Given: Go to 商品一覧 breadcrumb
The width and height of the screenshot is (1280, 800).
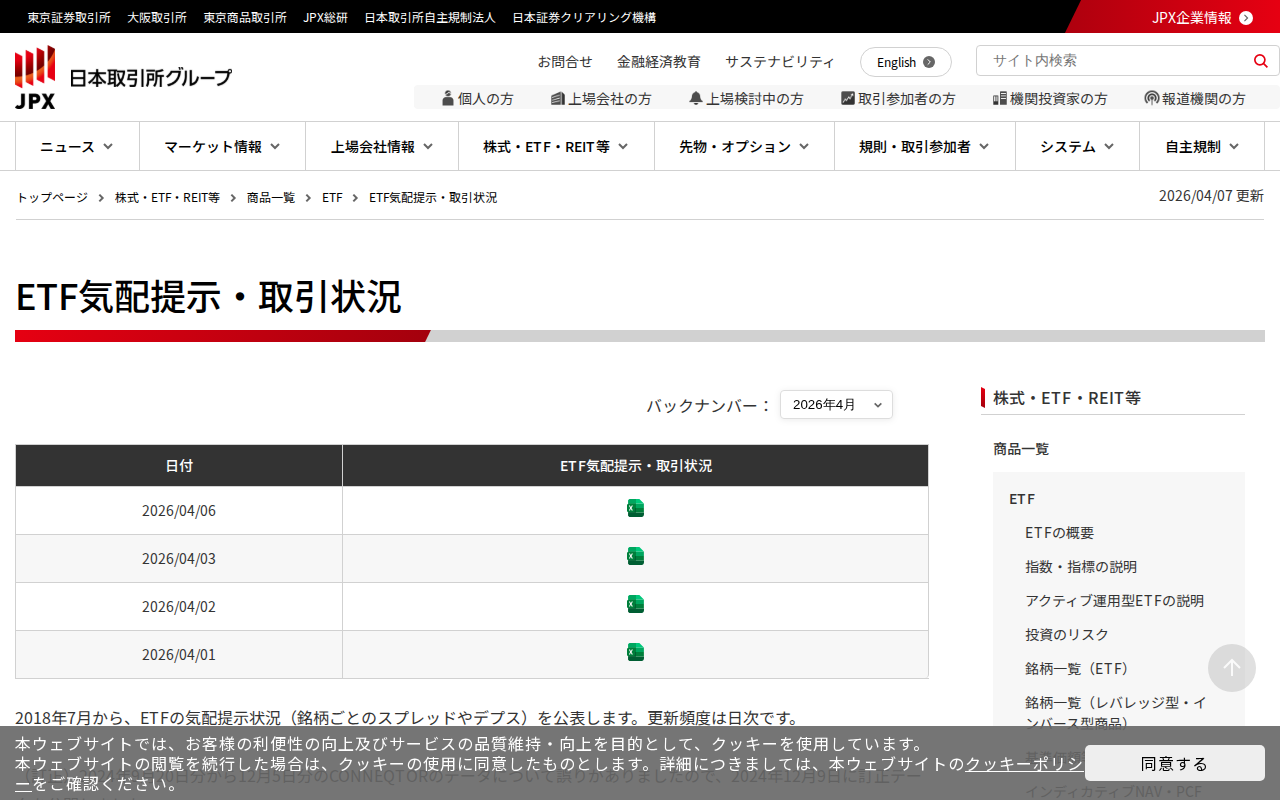Looking at the screenshot, I should tap(271, 198).
